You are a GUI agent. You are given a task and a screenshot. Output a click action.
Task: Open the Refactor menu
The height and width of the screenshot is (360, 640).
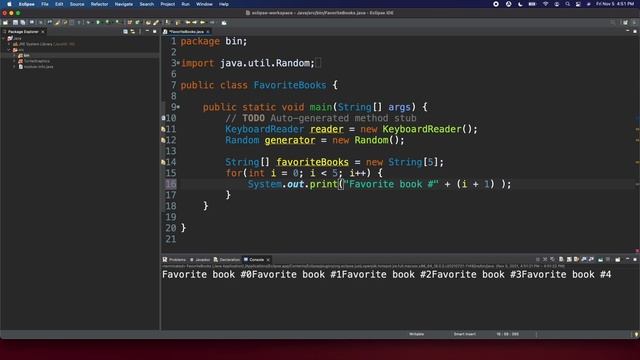pos(99,4)
